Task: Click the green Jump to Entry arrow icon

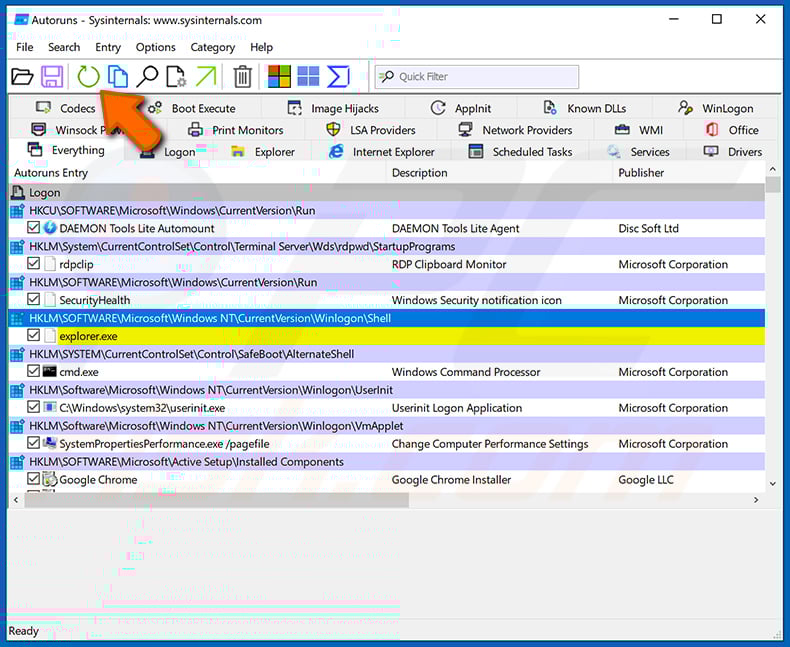Action: click(206, 77)
